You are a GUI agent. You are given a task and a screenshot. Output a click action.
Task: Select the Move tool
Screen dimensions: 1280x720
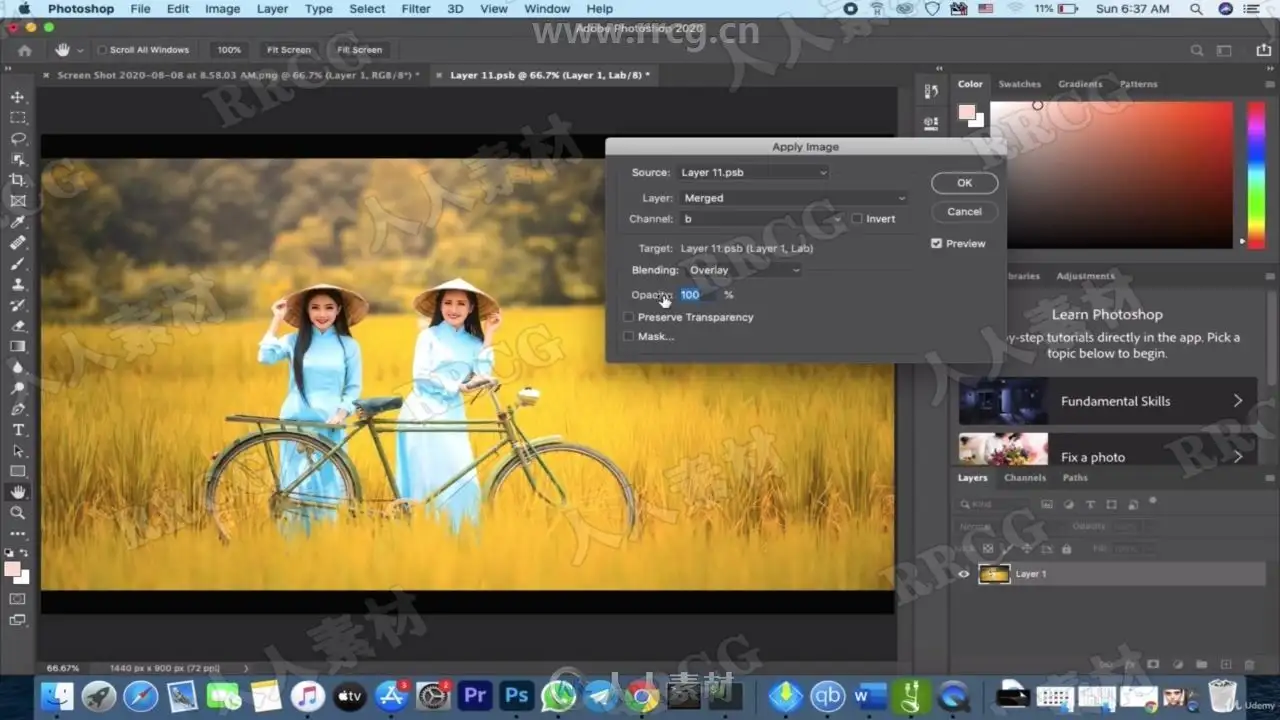pyautogui.click(x=18, y=97)
